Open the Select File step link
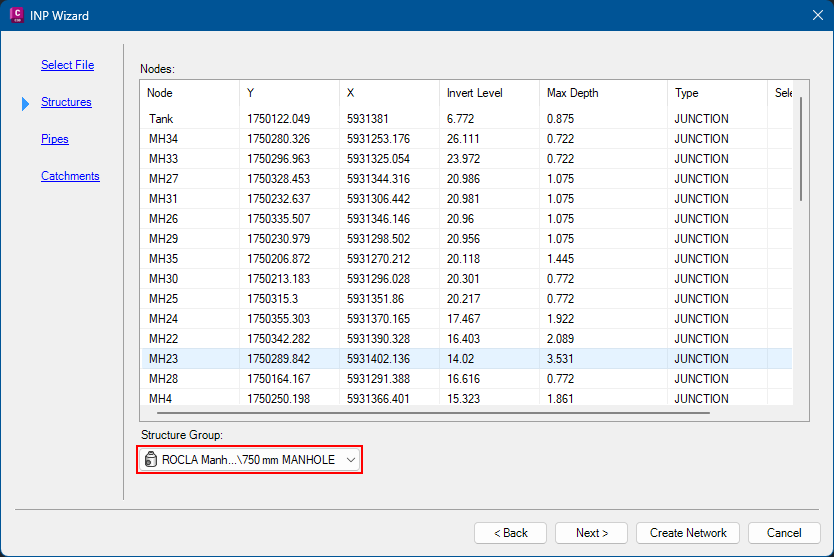This screenshot has width=834, height=557. pyautogui.click(x=68, y=65)
